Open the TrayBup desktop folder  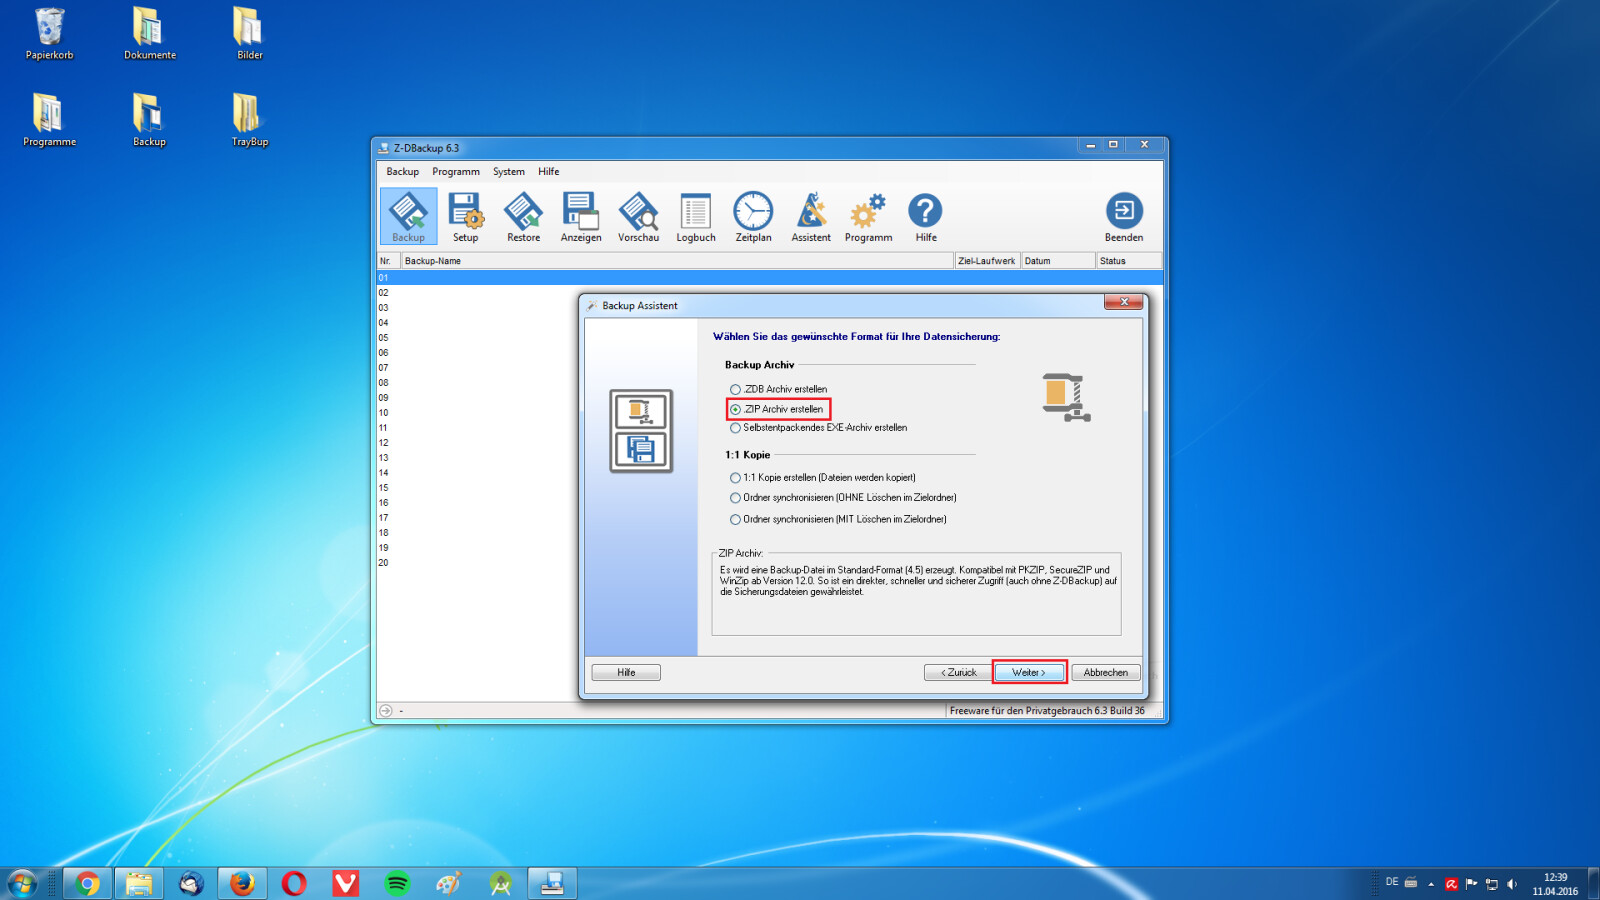(x=249, y=120)
